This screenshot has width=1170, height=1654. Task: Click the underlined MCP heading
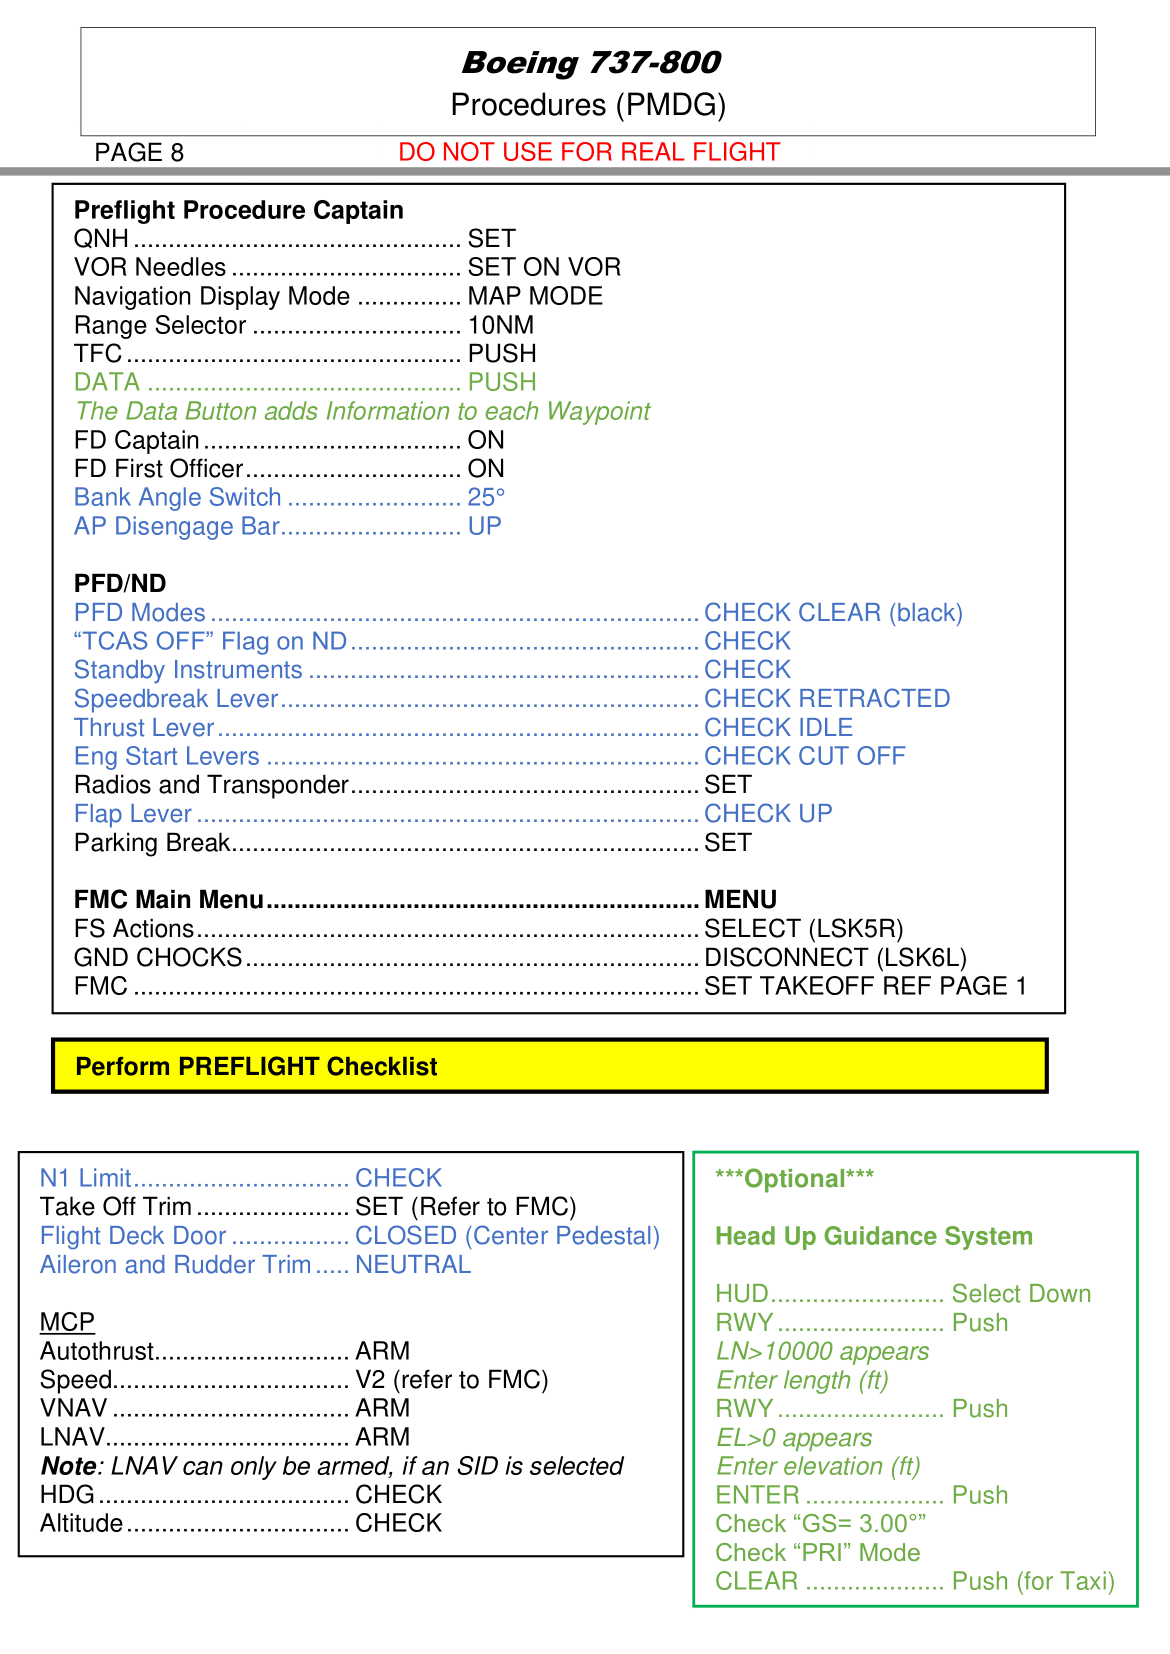pos(67,1322)
